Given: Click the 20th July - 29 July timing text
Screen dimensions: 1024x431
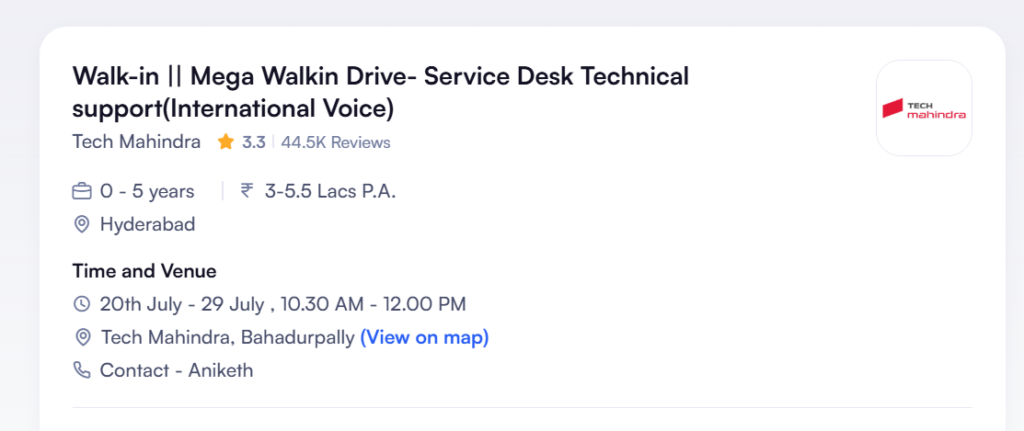Looking at the screenshot, I should click(283, 304).
